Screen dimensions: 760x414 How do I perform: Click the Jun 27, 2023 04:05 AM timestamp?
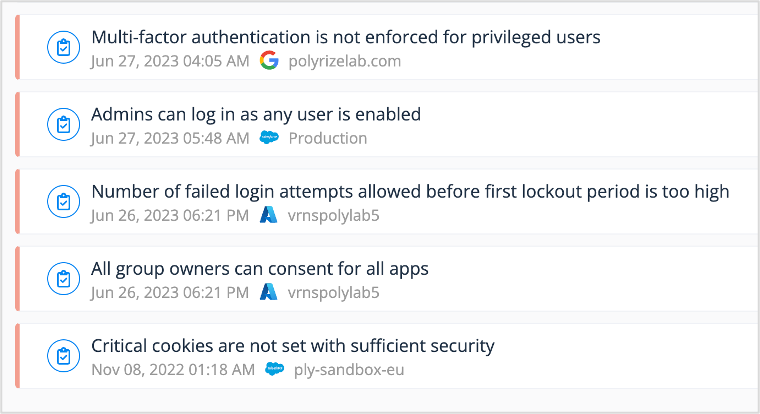click(x=170, y=61)
